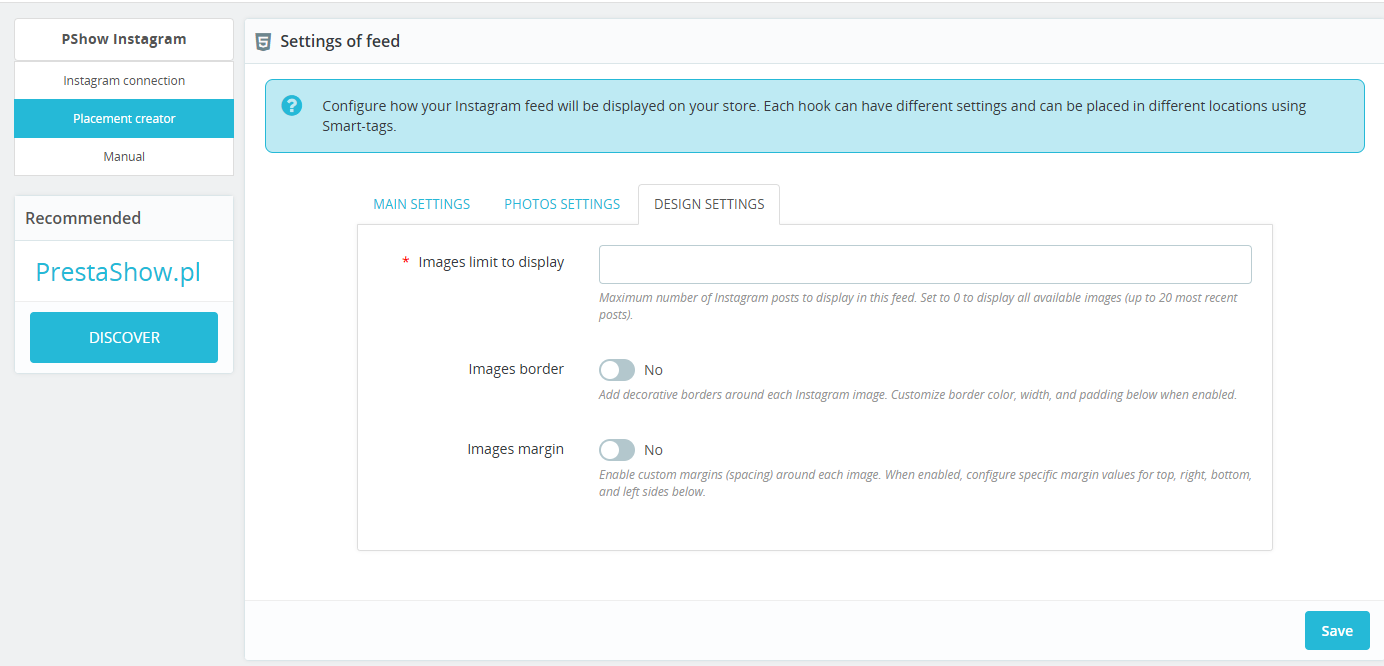1384x666 pixels.
Task: Switch to the Main Settings tab
Action: [x=421, y=204]
